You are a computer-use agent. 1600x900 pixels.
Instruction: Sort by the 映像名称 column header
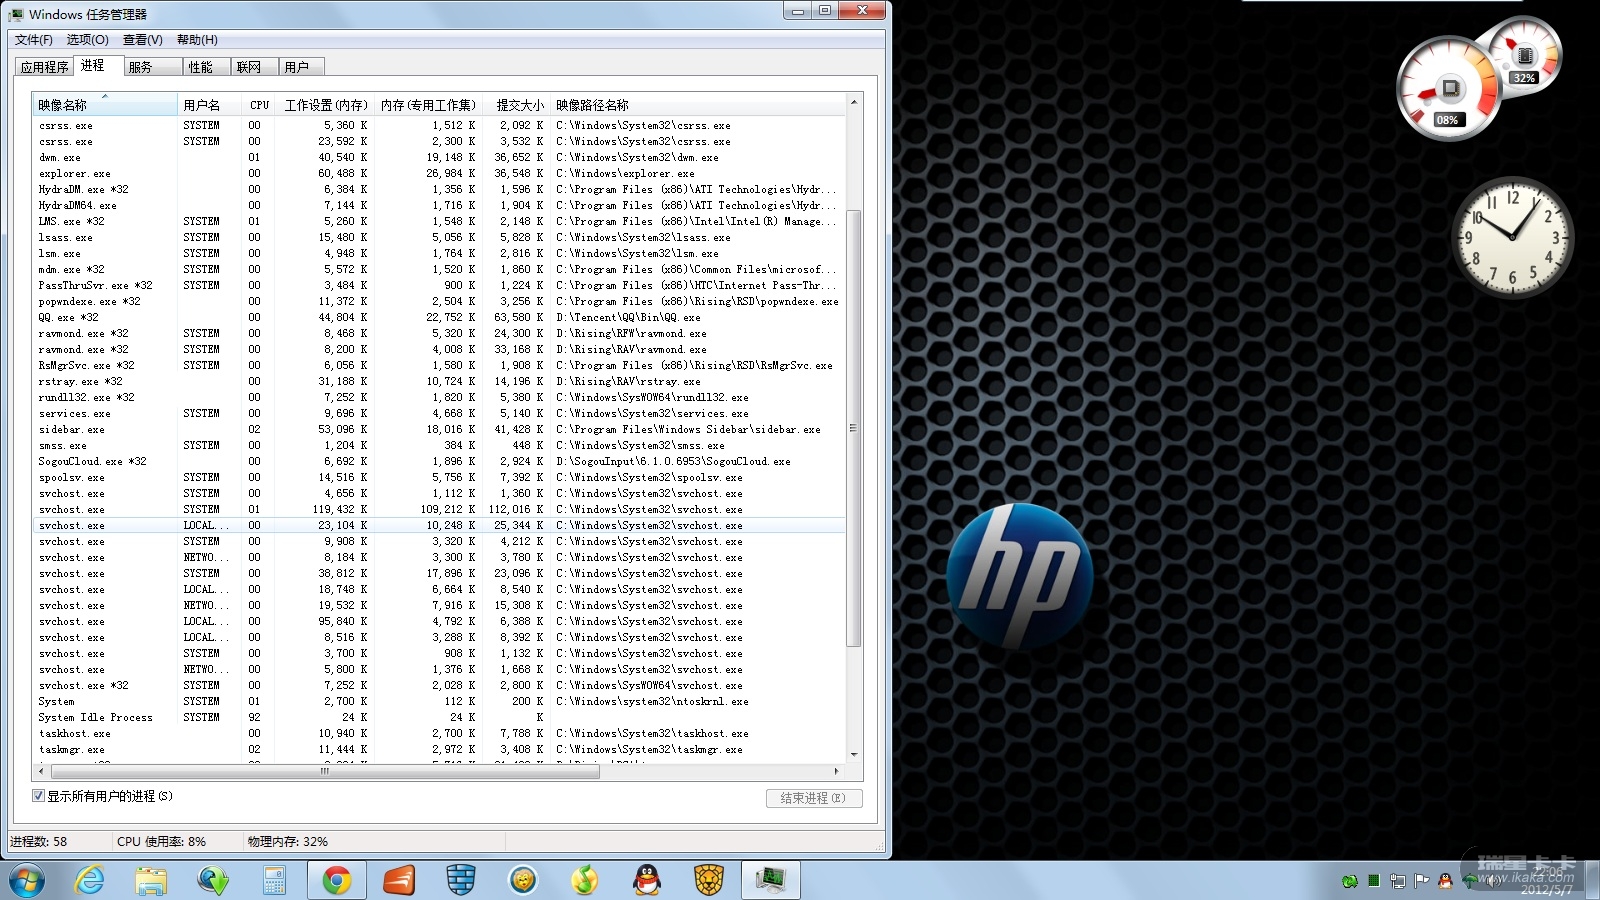coord(105,105)
